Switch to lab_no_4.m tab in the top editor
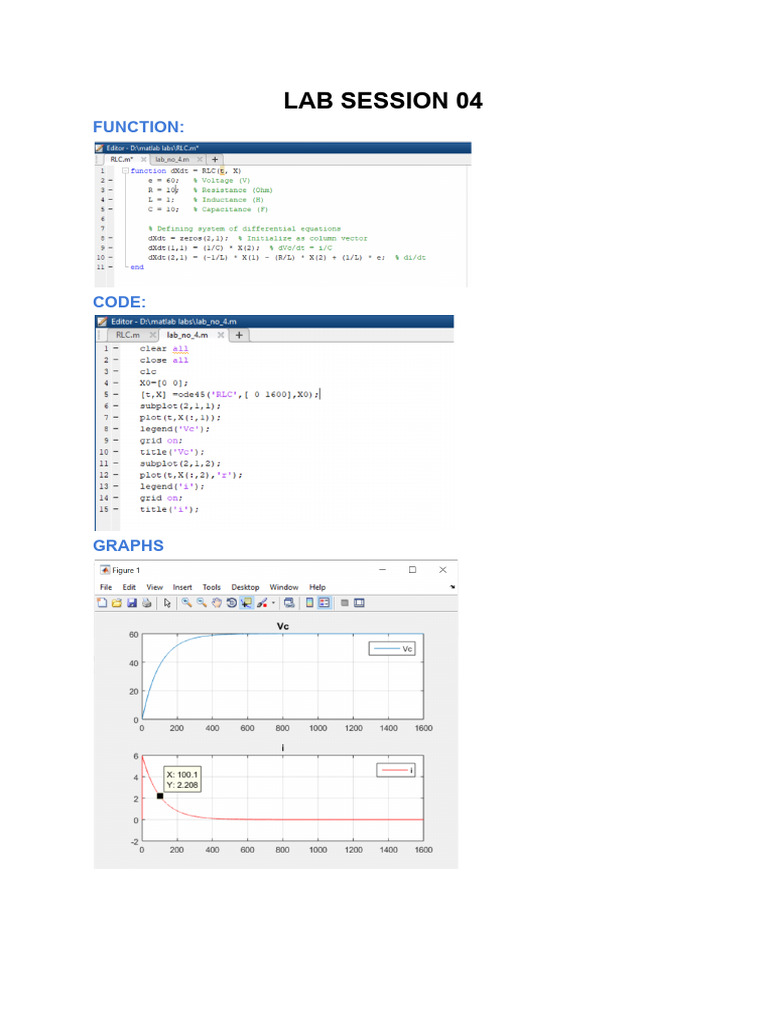Screen dimensions: 768x1024 click(172, 159)
